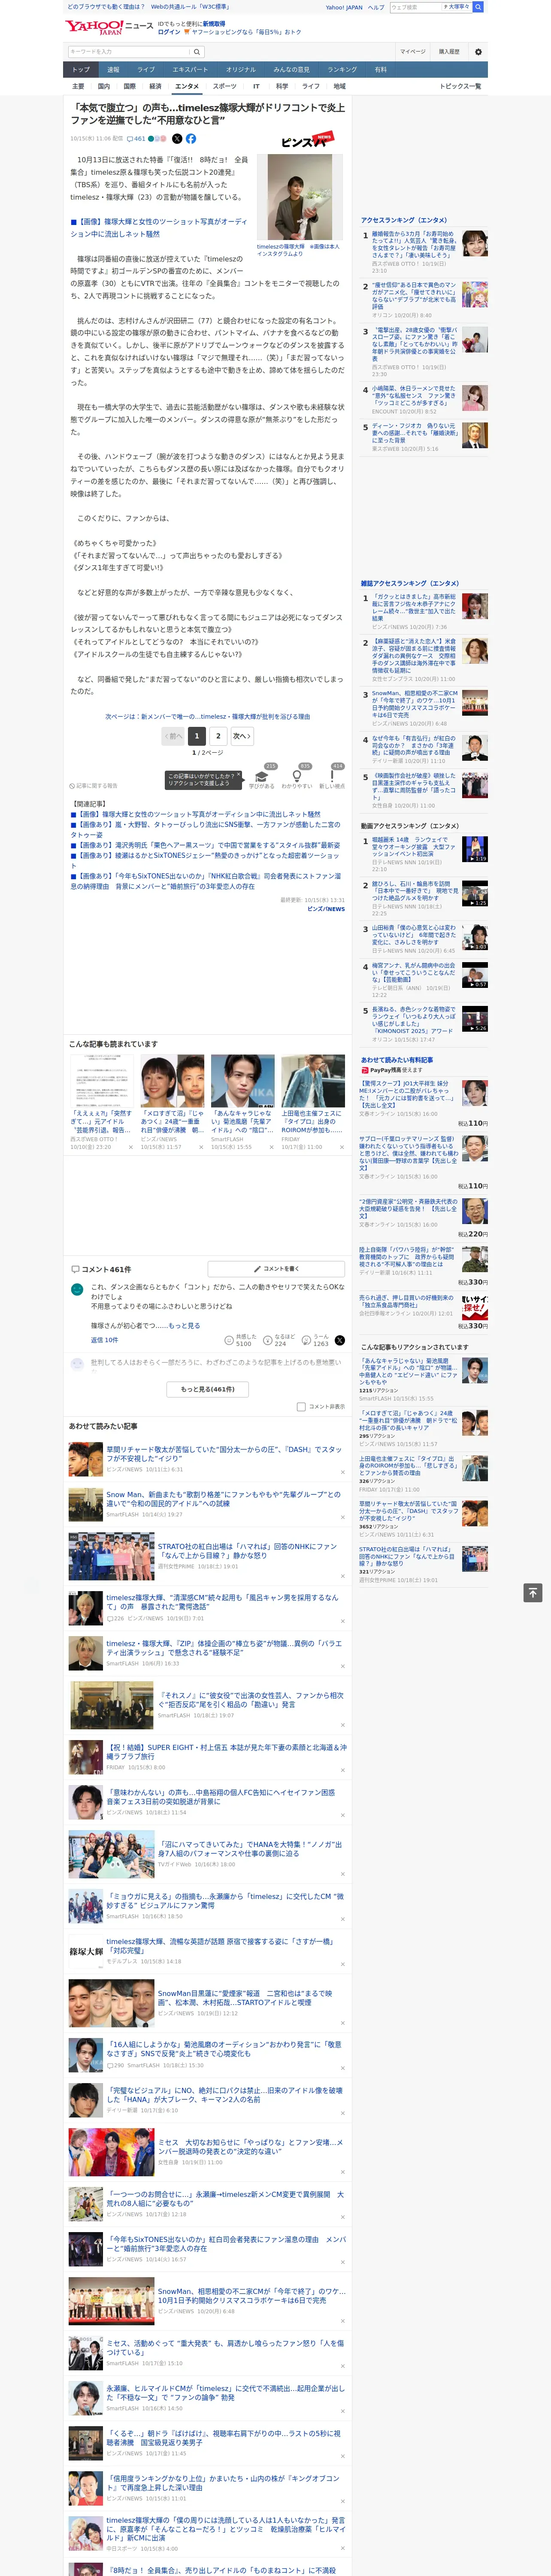
Task: Click 記事に関する報告 report icon link
Action: coord(93,786)
